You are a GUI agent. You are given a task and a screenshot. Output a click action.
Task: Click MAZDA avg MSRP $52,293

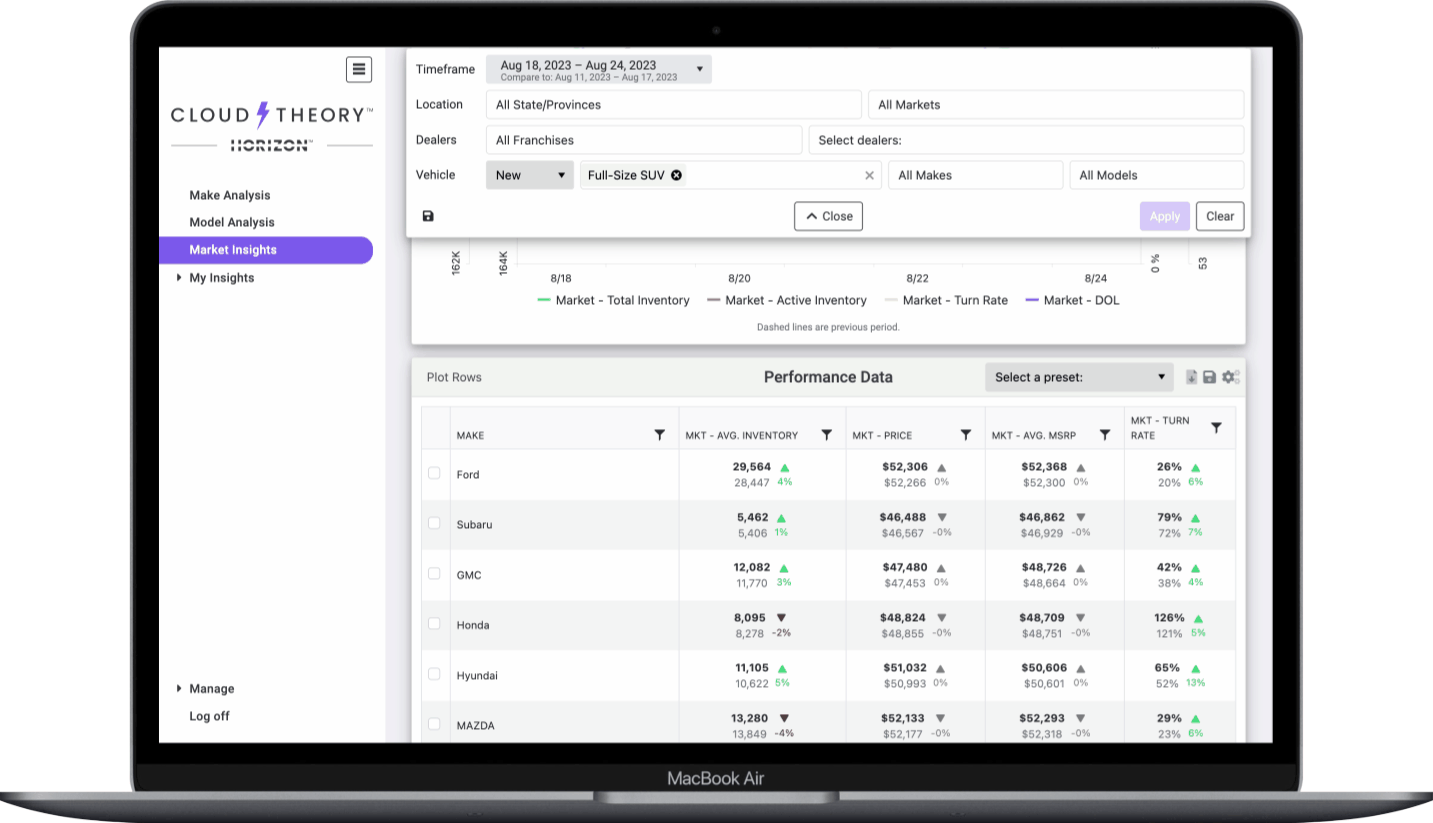1043,718
